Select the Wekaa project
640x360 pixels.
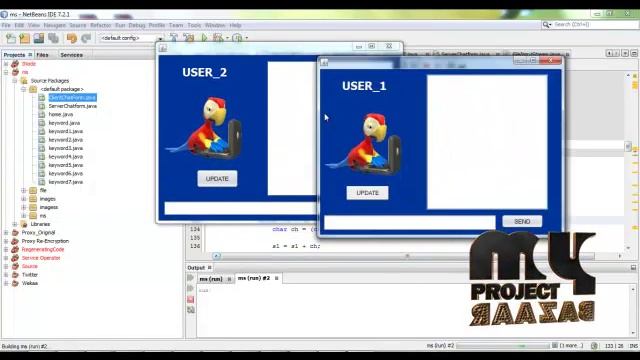[30, 283]
